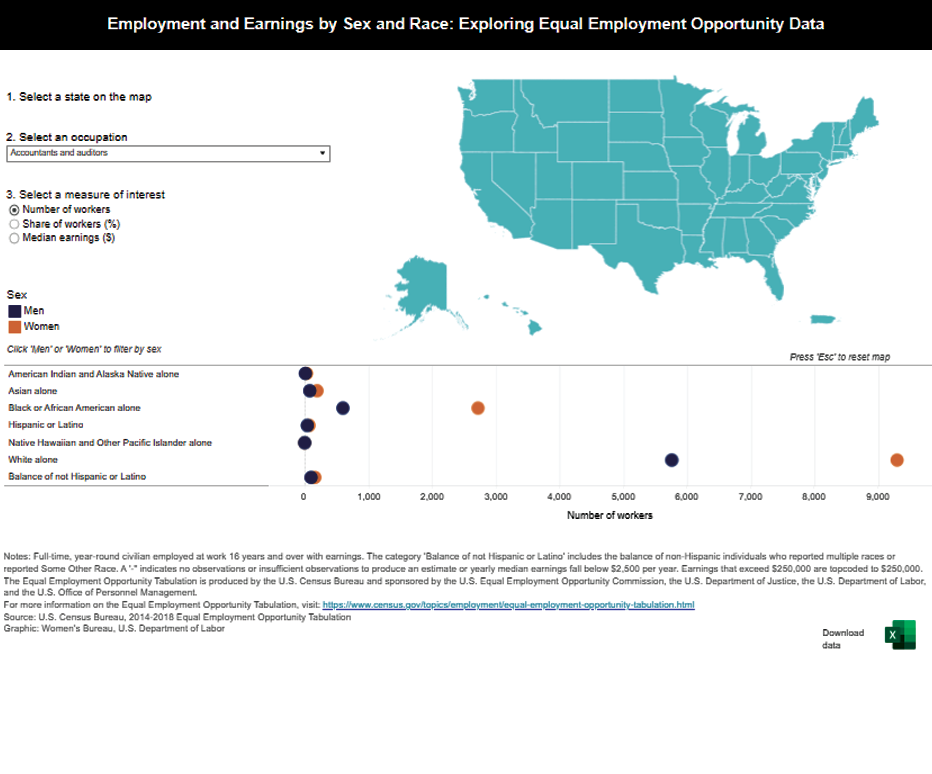
Task: Select Share of workers (%) radio option
Action: pyautogui.click(x=14, y=224)
